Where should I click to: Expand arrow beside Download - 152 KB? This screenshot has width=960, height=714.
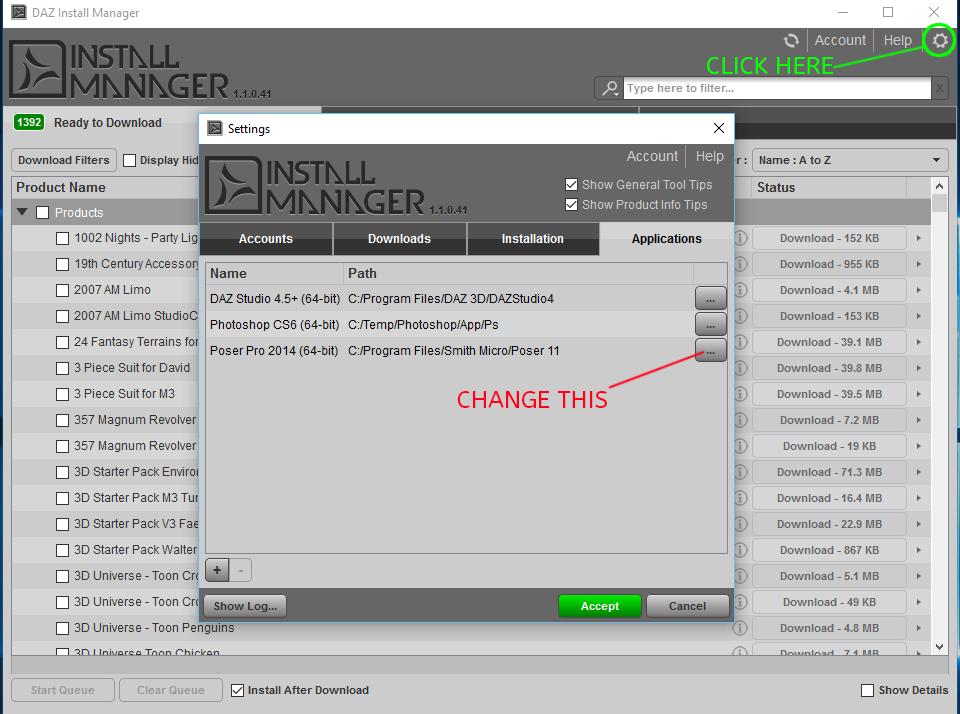tap(918, 238)
